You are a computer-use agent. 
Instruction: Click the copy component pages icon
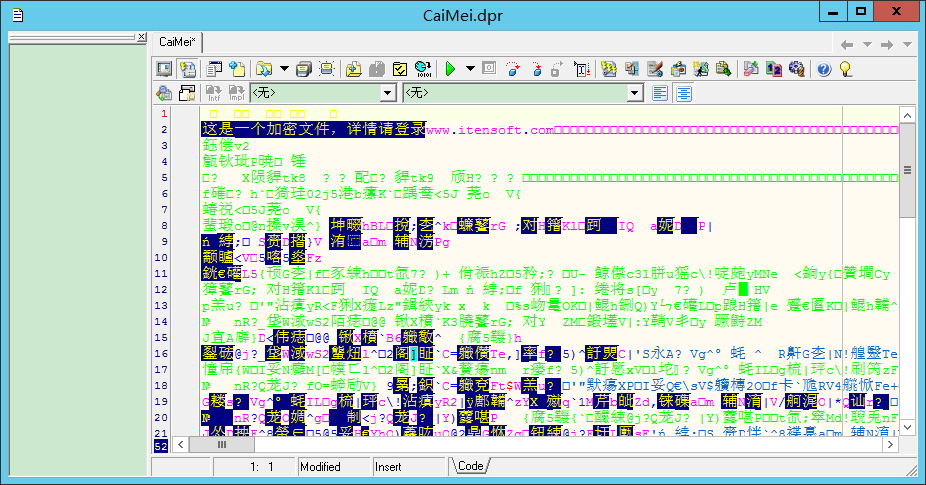pyautogui.click(x=631, y=69)
